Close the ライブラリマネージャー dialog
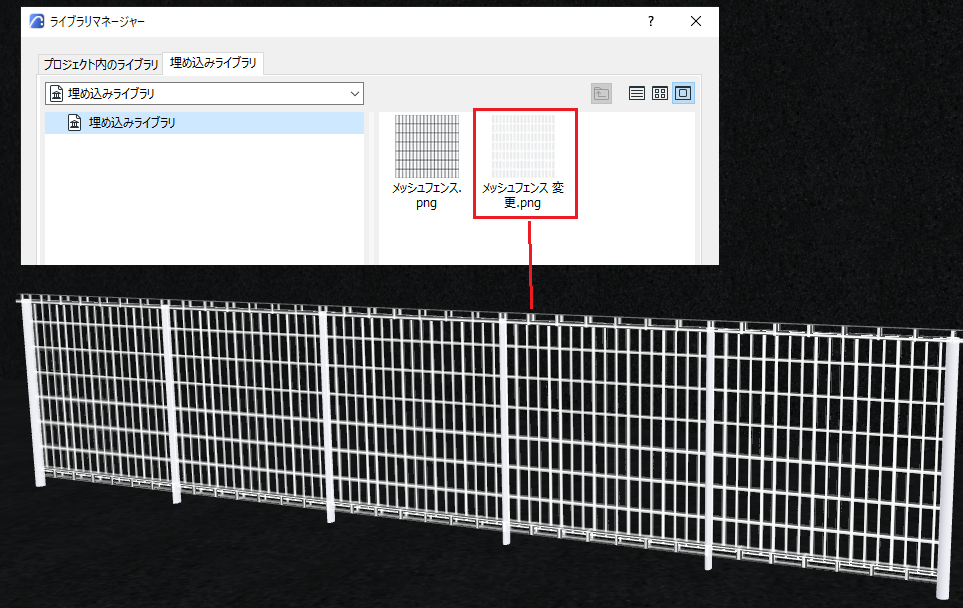This screenshot has width=963, height=608. 696,21
